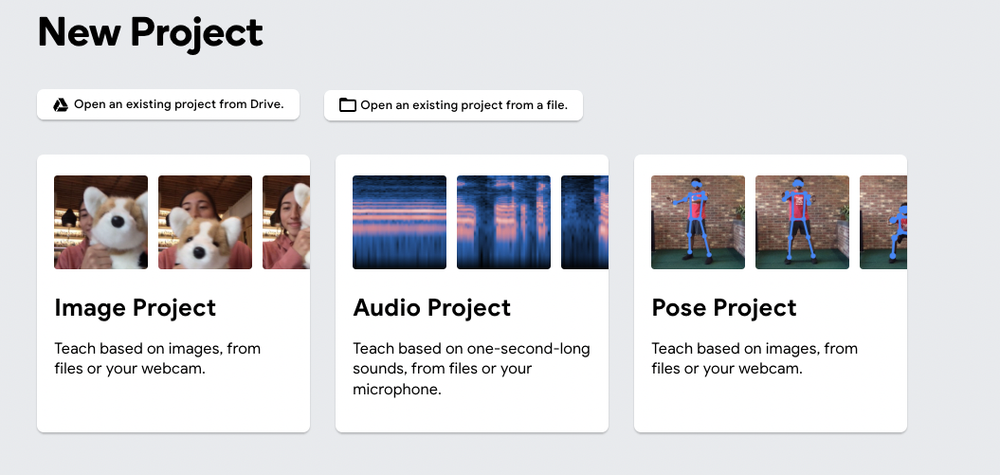Image resolution: width=1000 pixels, height=475 pixels.
Task: Select the Image Project title
Action: (x=135, y=307)
